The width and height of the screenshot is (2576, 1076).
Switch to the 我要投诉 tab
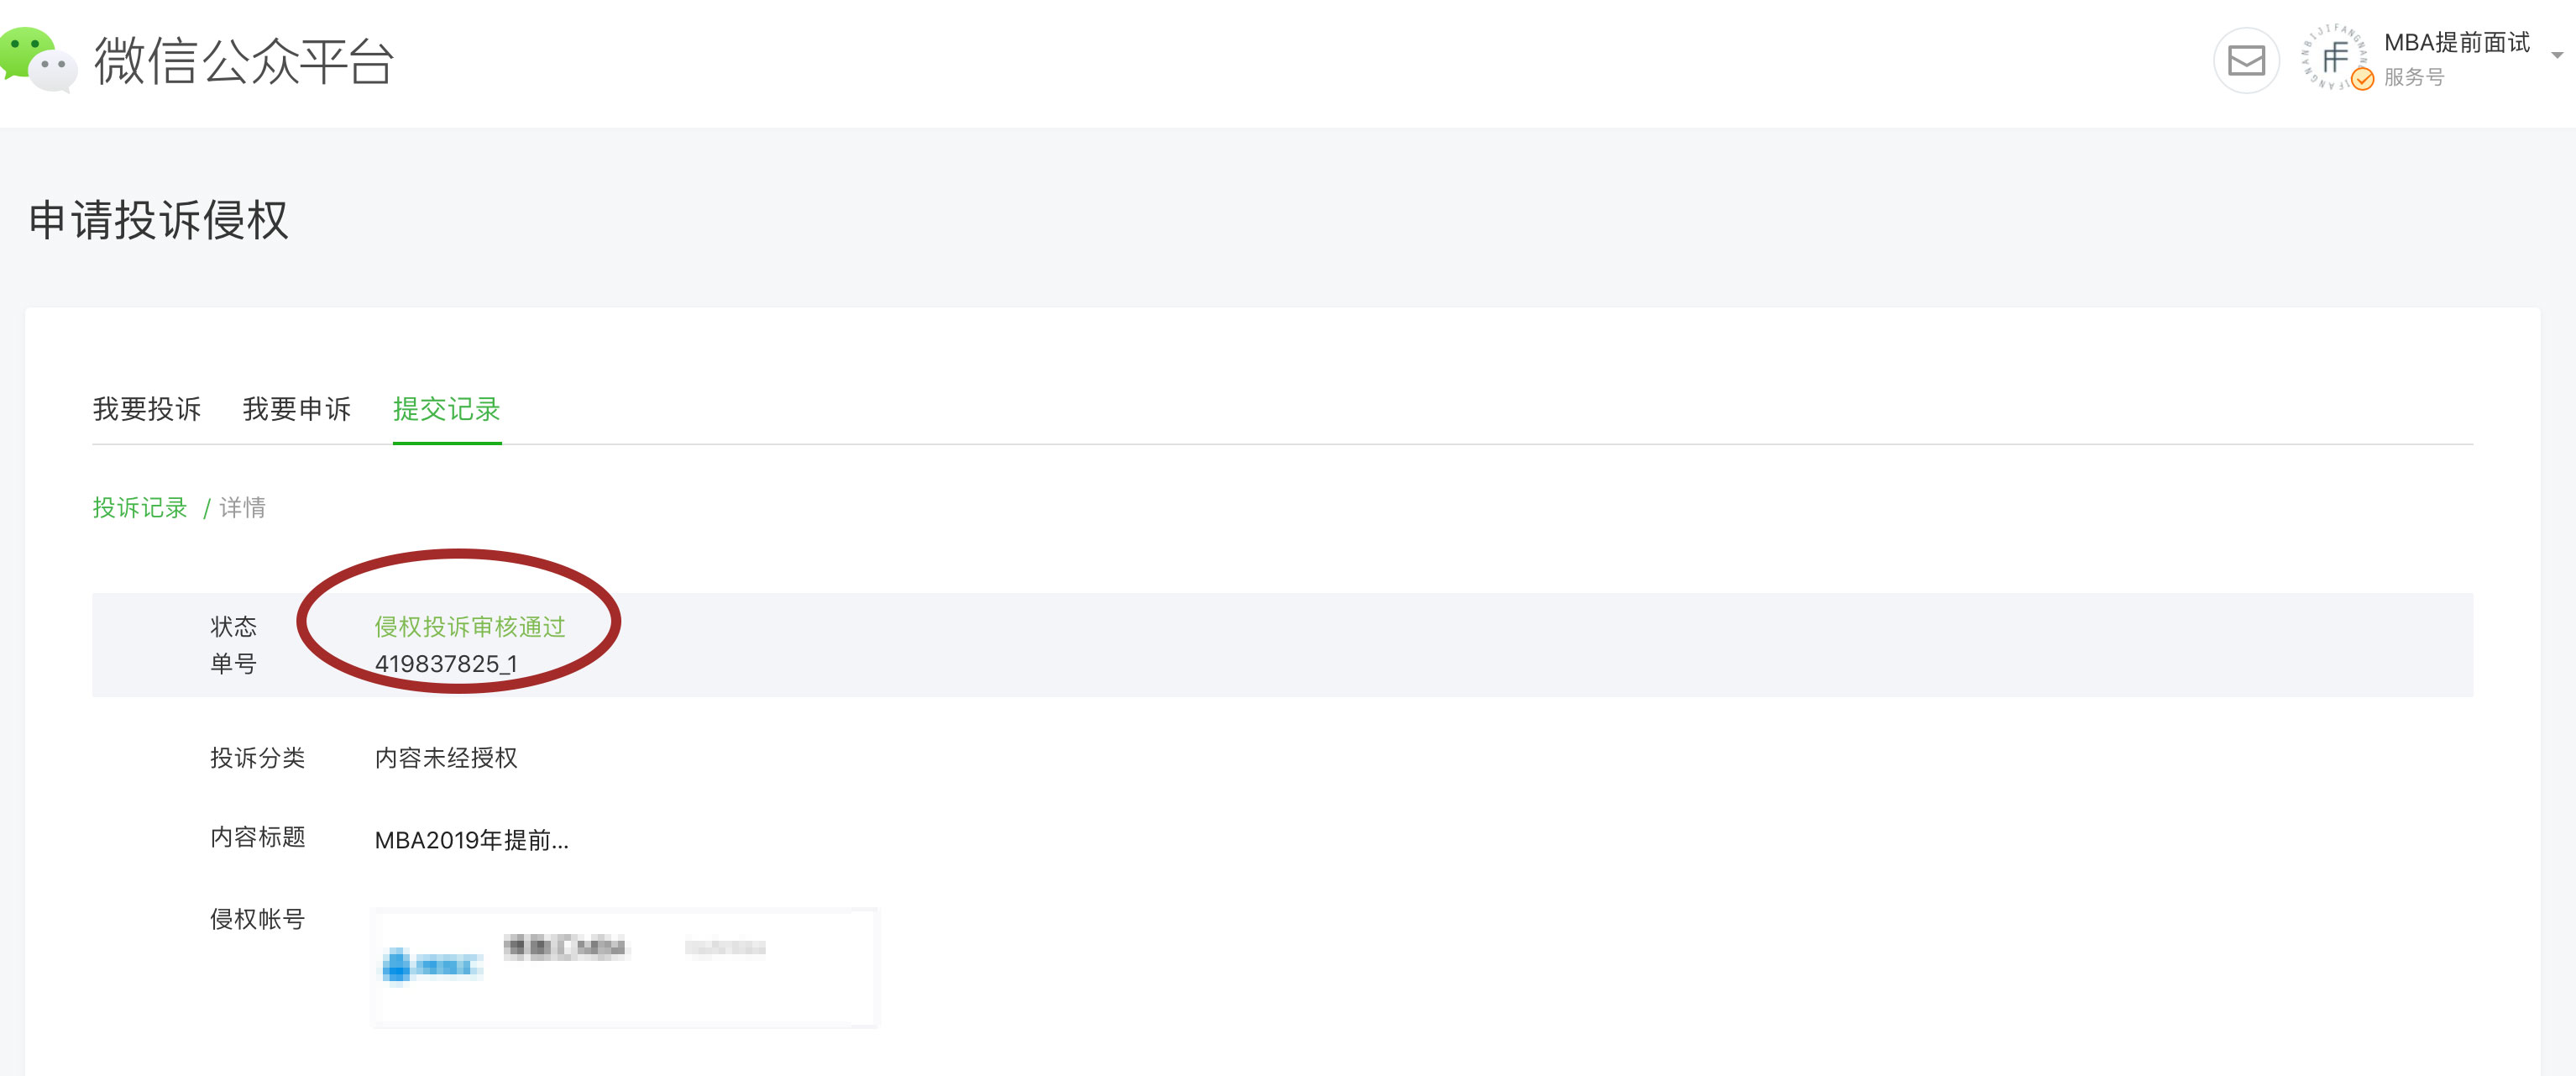[x=147, y=409]
